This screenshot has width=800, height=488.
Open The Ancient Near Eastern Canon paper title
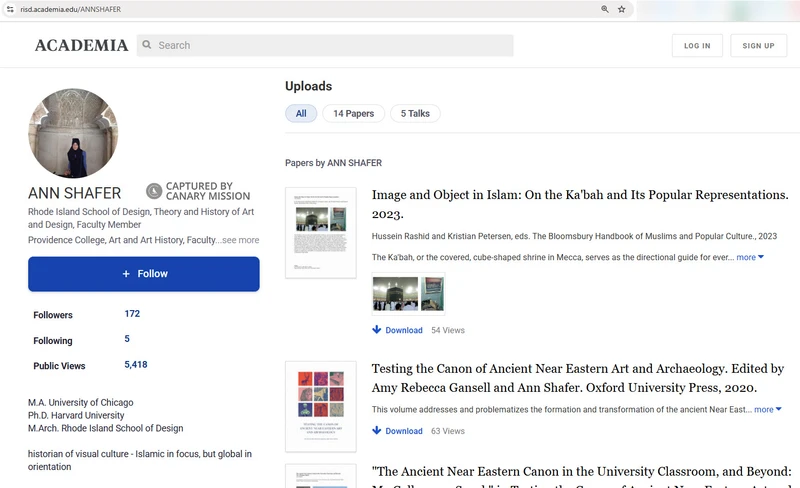point(582,476)
